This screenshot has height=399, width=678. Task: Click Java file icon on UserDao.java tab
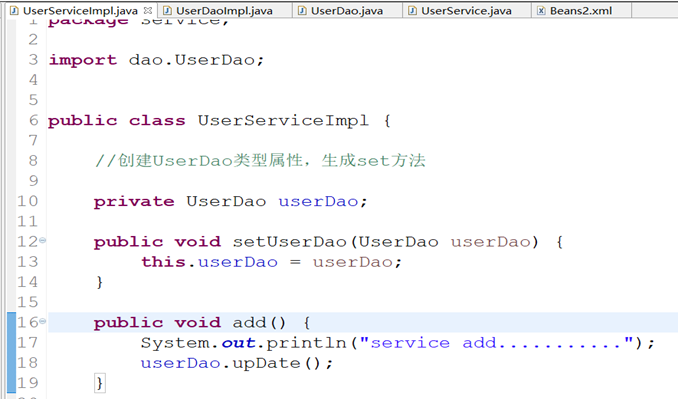pos(303,11)
